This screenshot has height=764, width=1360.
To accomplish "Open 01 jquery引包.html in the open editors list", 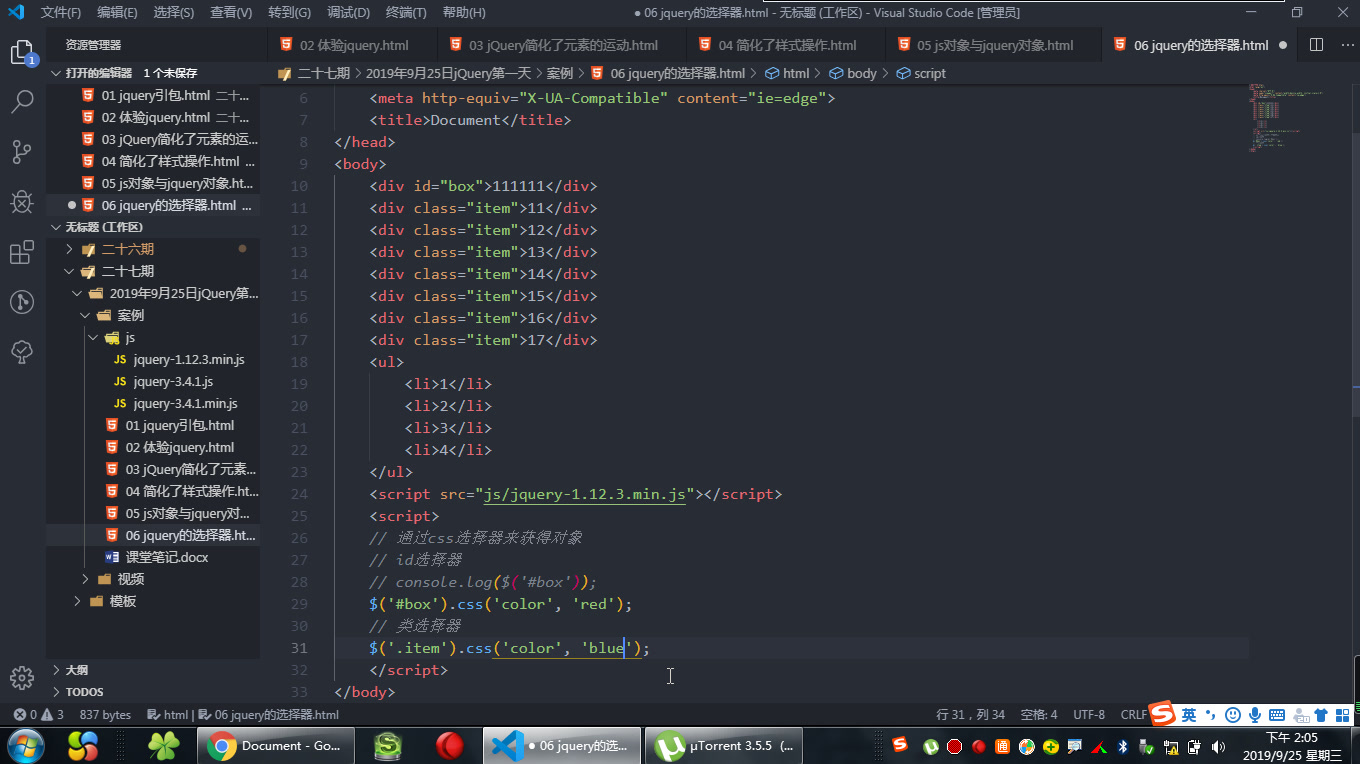I will 155,95.
